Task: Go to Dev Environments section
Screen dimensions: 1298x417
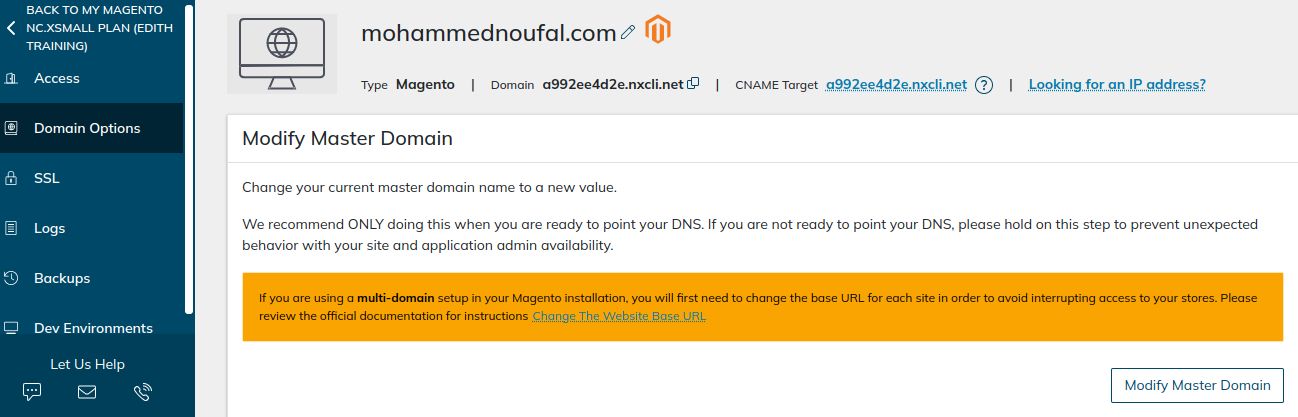Action: pyautogui.click(x=93, y=328)
